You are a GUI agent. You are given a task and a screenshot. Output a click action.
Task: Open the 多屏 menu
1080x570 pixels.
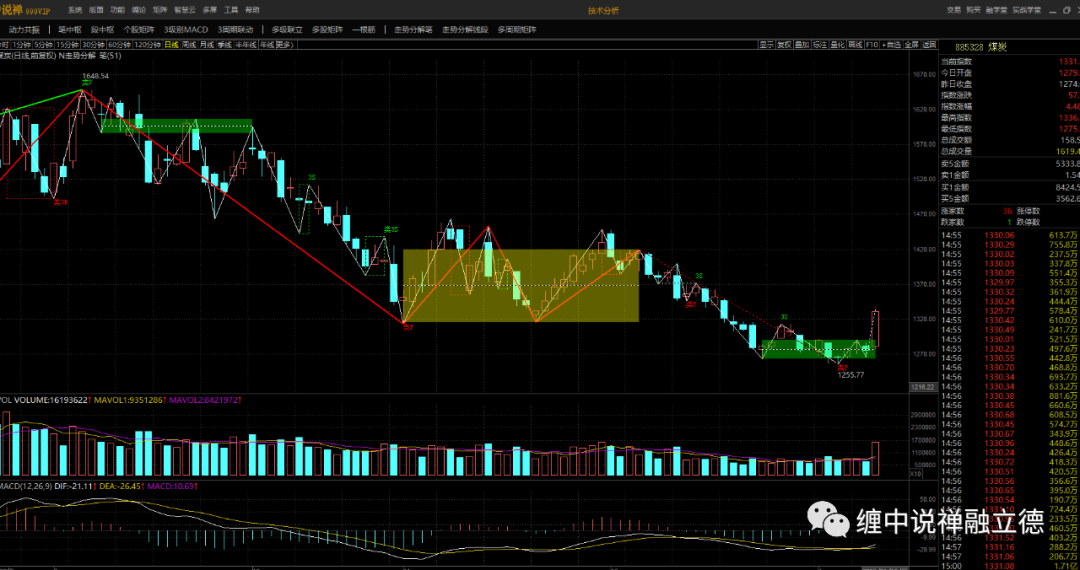[x=210, y=10]
